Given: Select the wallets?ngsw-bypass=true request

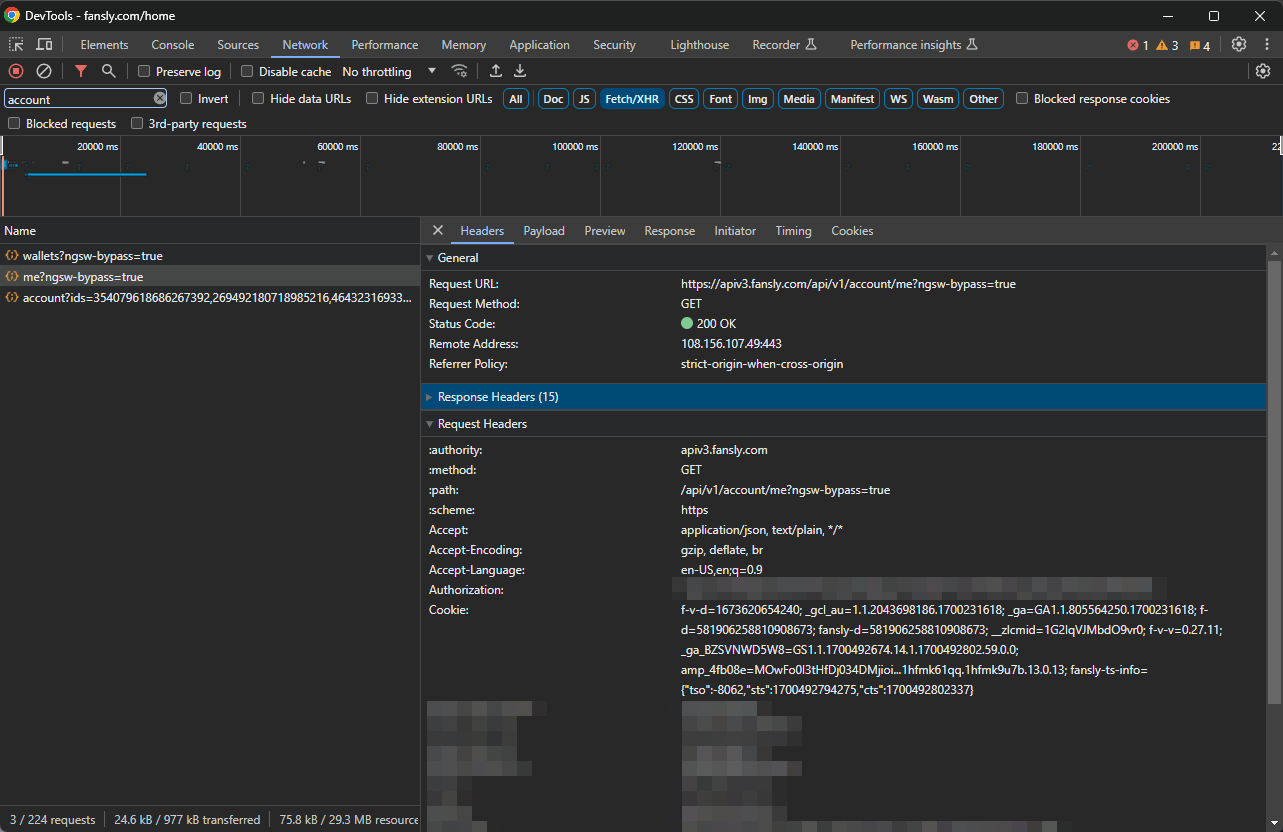Looking at the screenshot, I should (x=92, y=257).
